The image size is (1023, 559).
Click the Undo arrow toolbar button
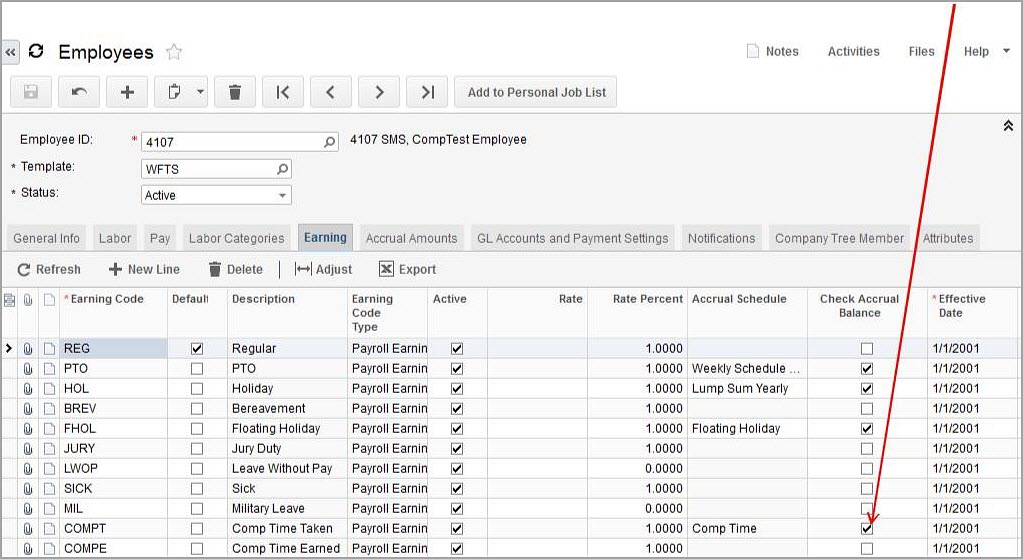point(79,92)
